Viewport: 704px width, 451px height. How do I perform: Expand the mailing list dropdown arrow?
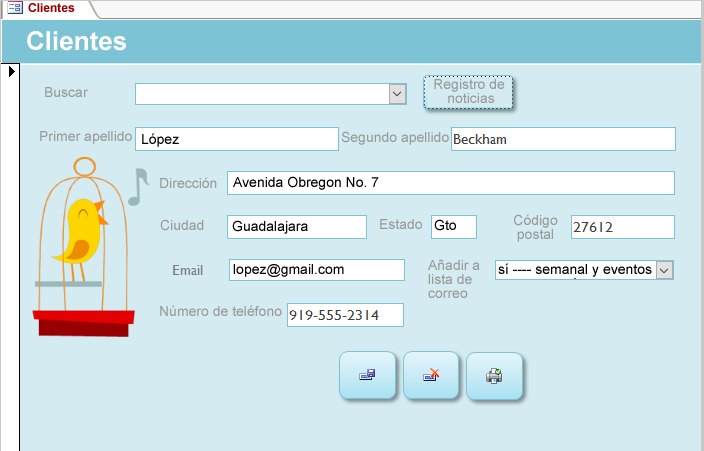(x=664, y=270)
